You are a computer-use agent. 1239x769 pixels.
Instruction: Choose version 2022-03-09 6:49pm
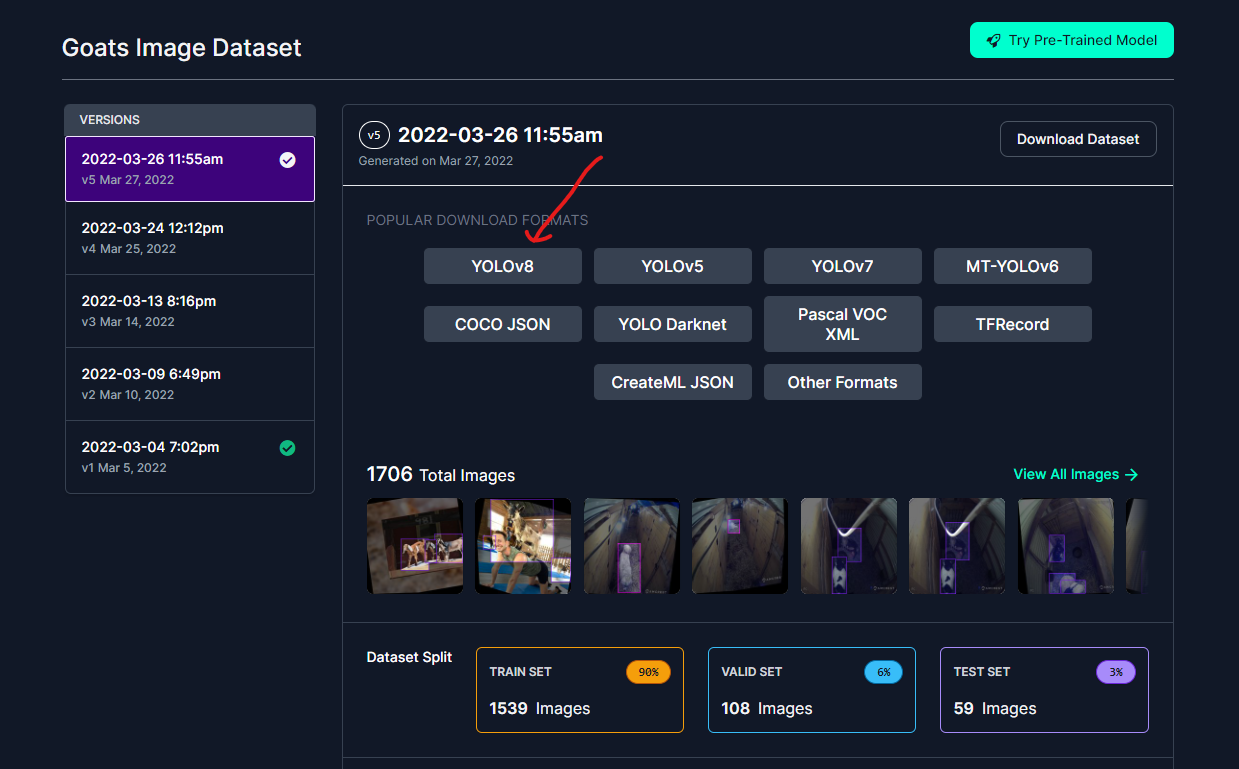[x=190, y=384]
